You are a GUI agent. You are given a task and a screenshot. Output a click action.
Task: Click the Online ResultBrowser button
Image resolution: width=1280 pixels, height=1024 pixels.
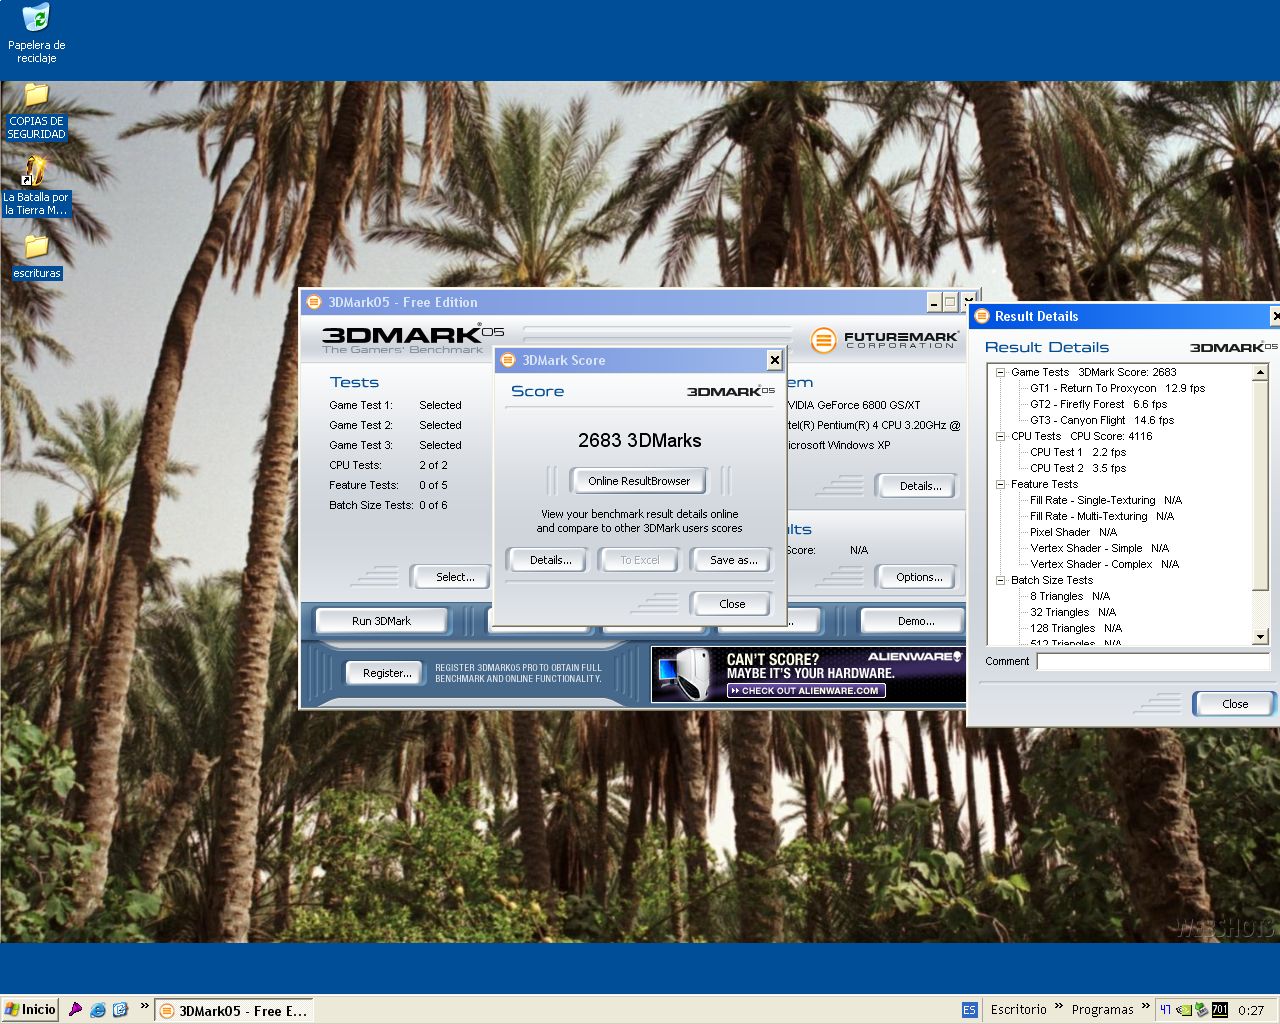point(639,481)
